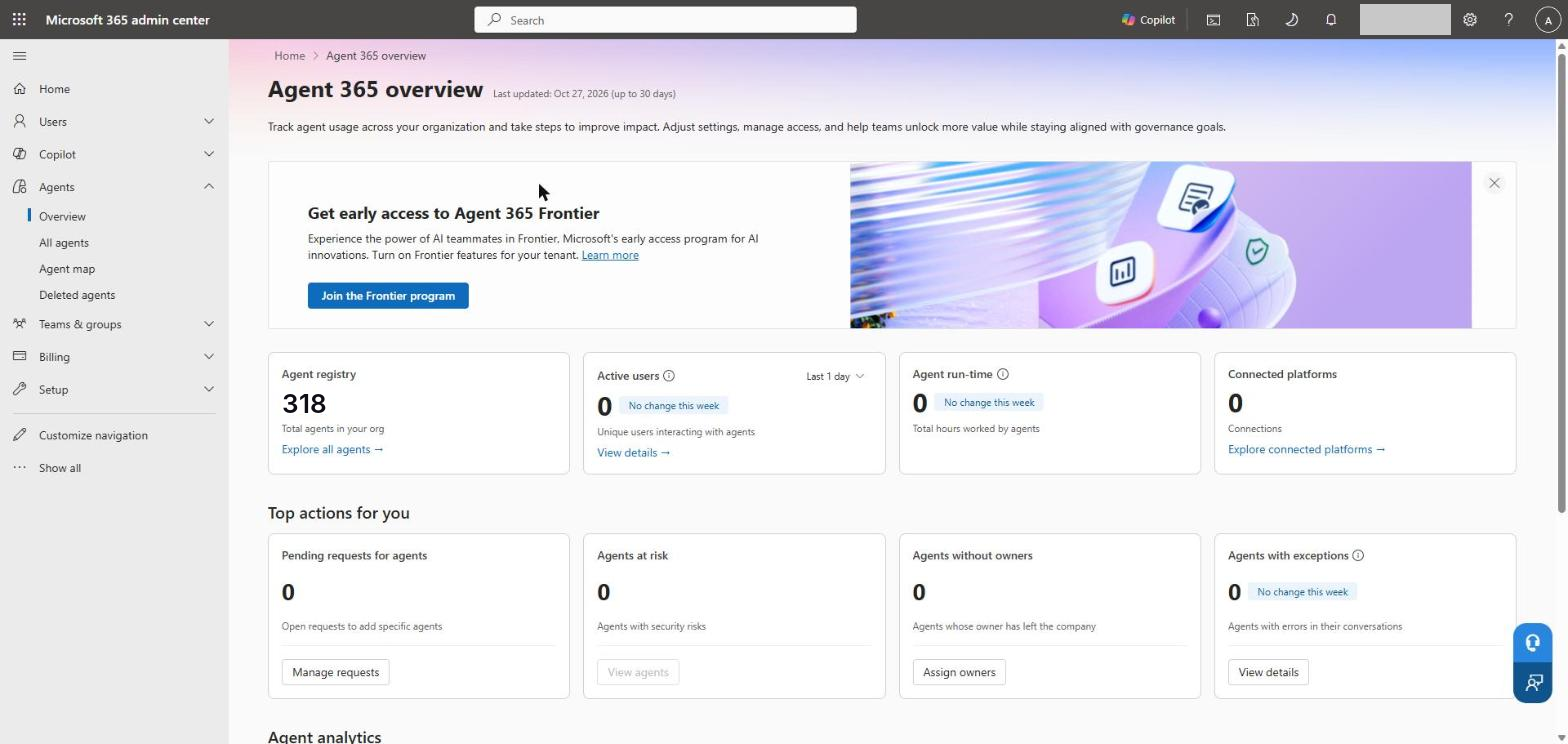Select All agents in sidebar
Screen dimensions: 1568x744
[x=64, y=243]
